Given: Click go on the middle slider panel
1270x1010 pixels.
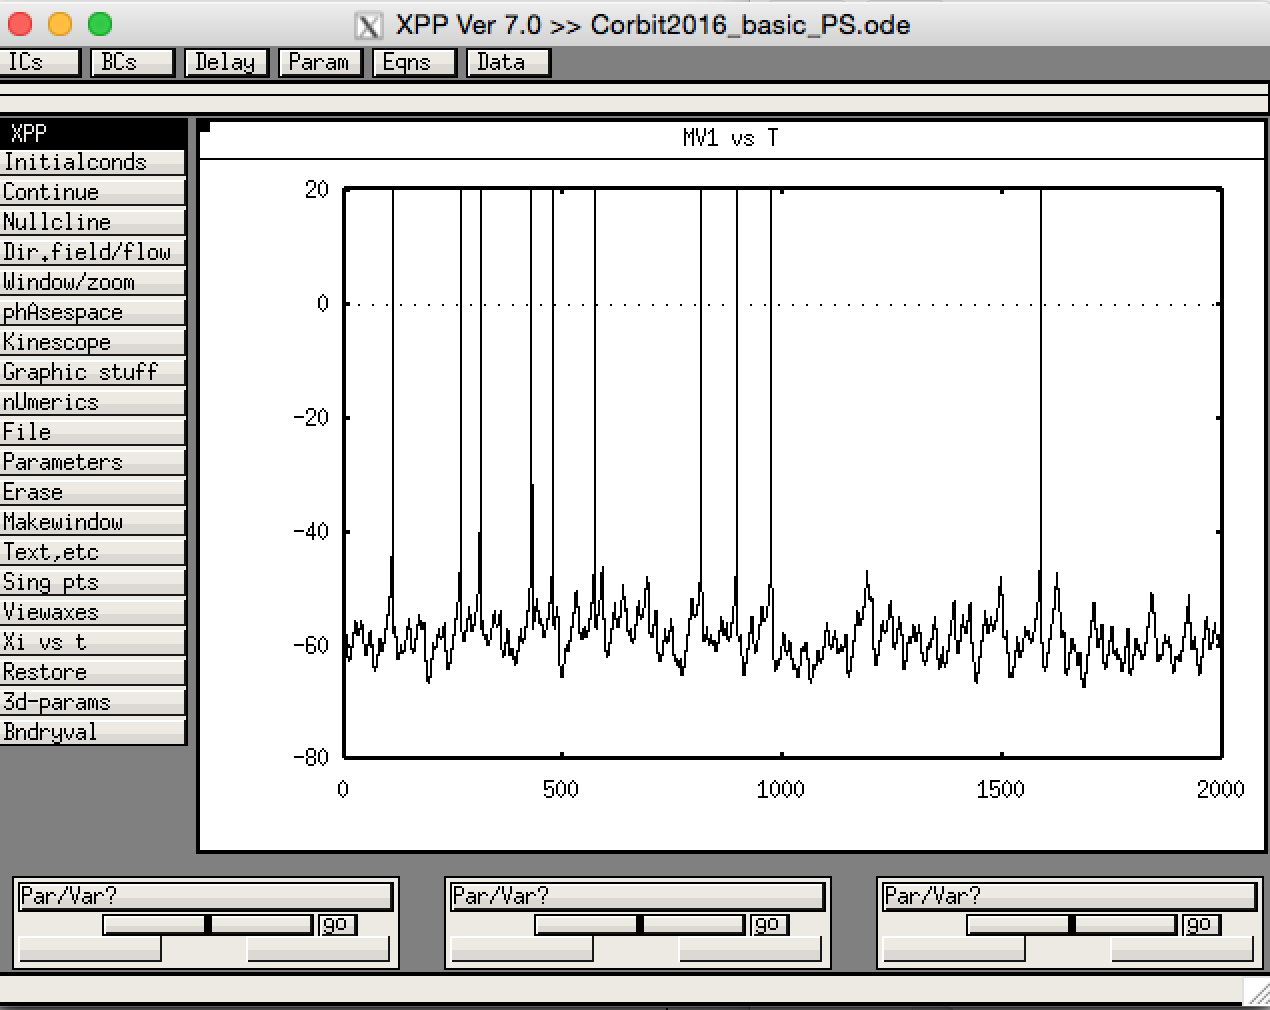Looking at the screenshot, I should point(770,925).
